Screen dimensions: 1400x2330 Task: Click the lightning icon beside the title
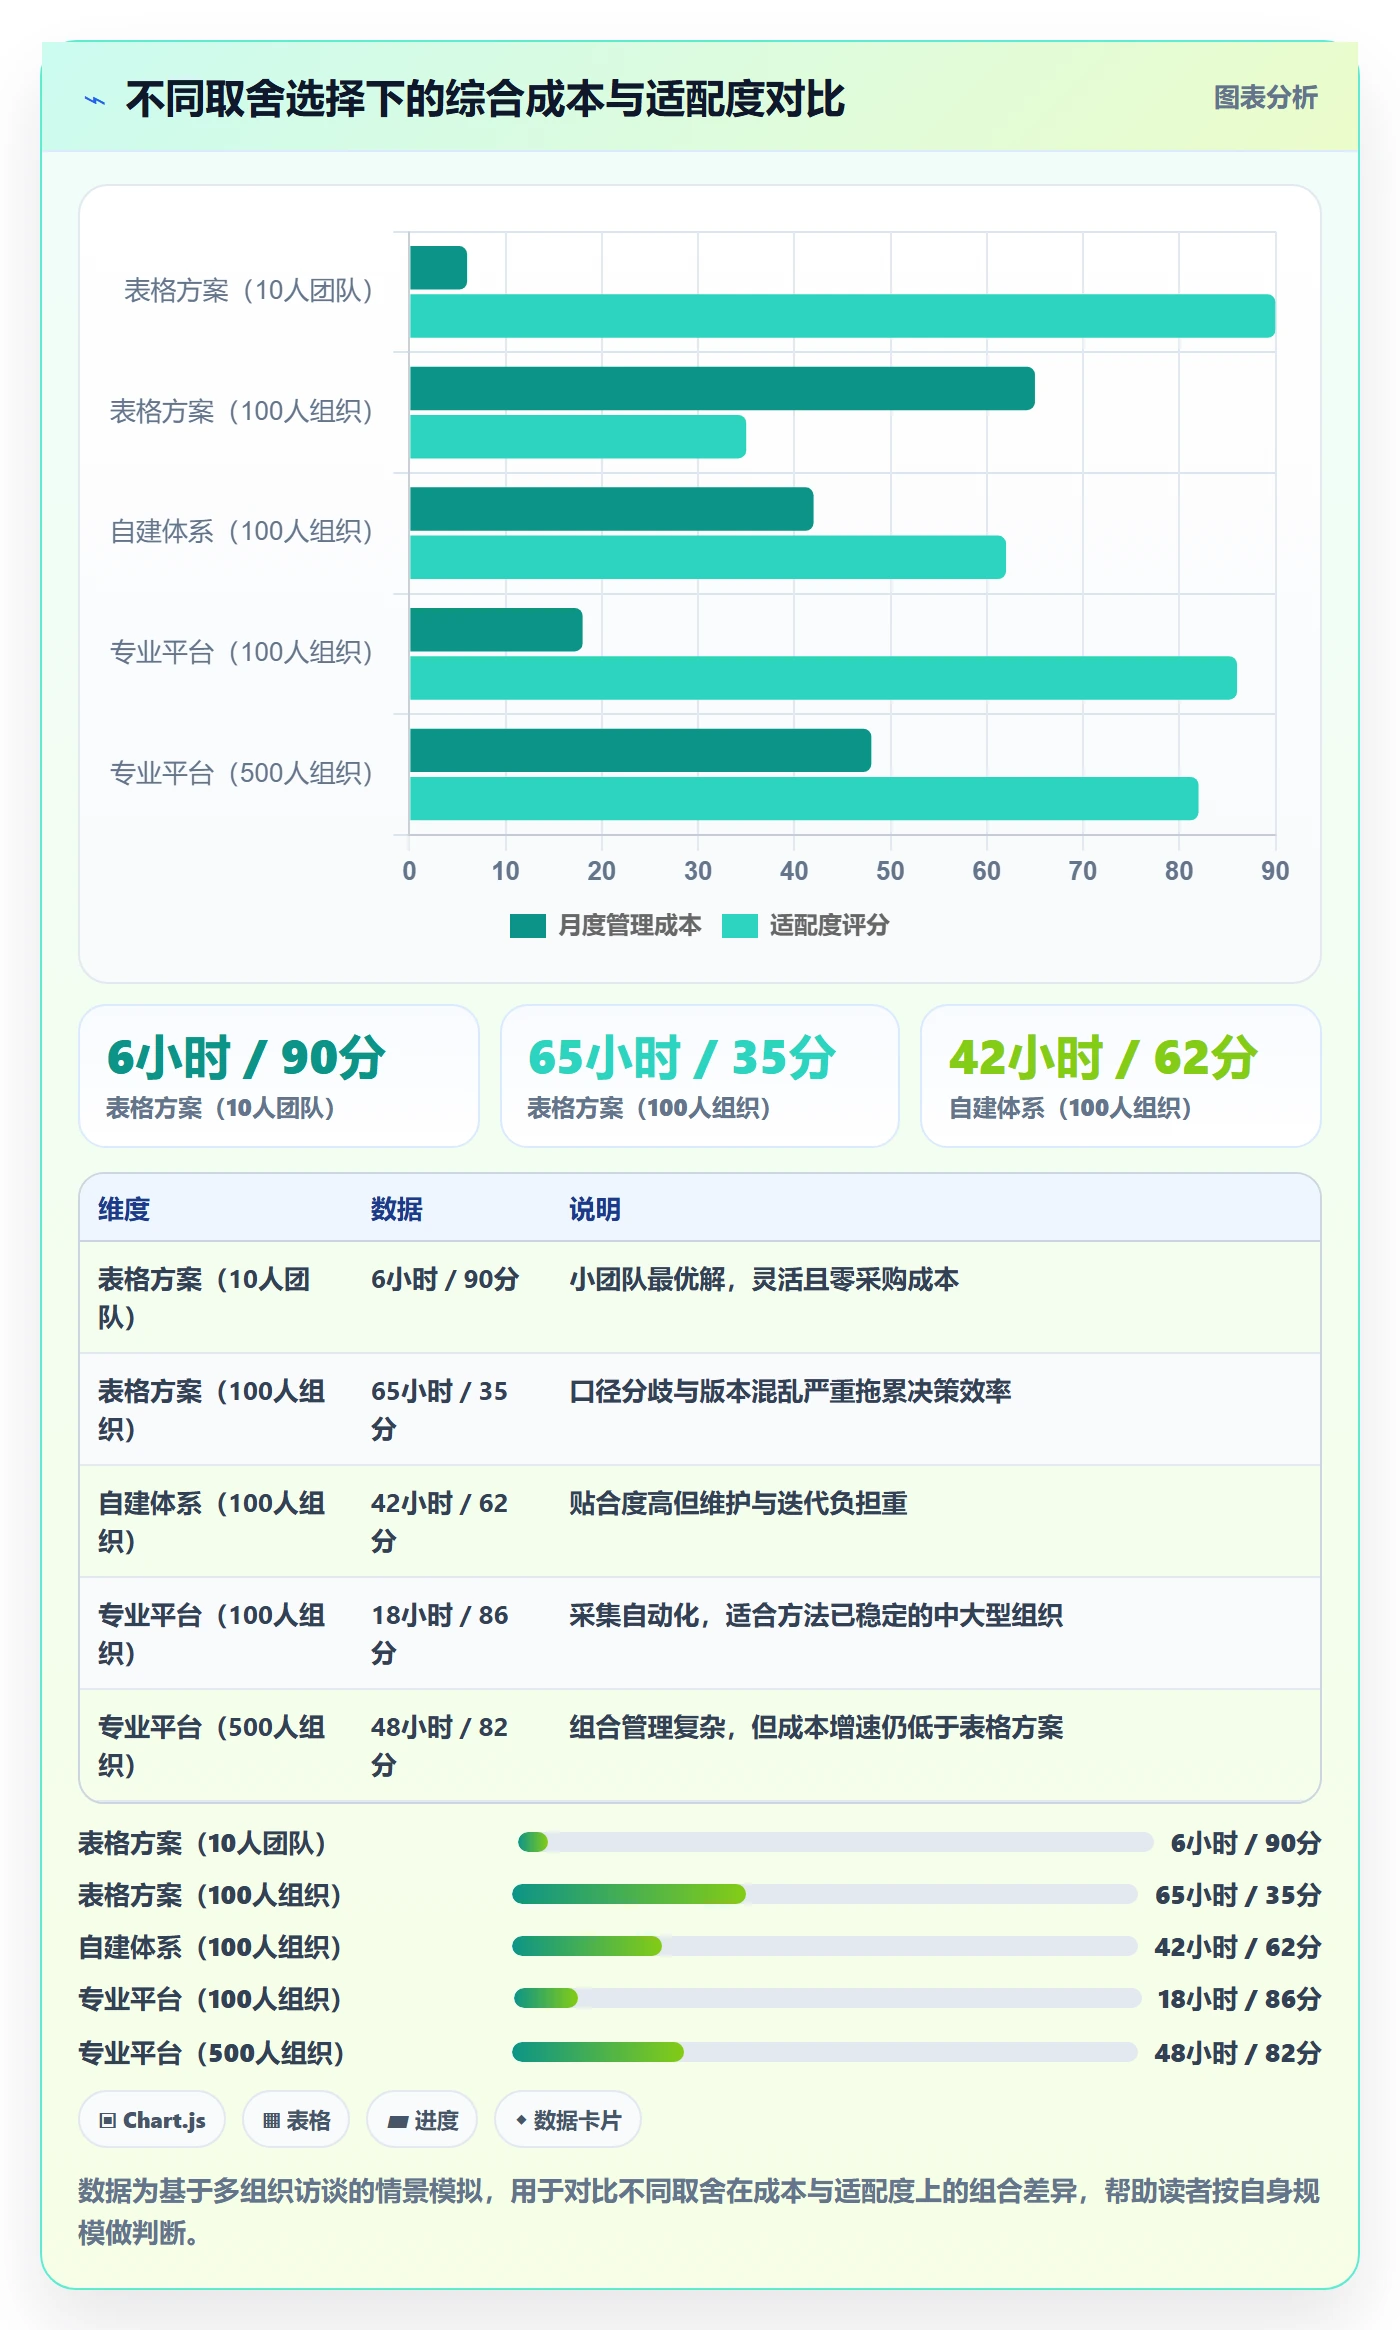95,100
